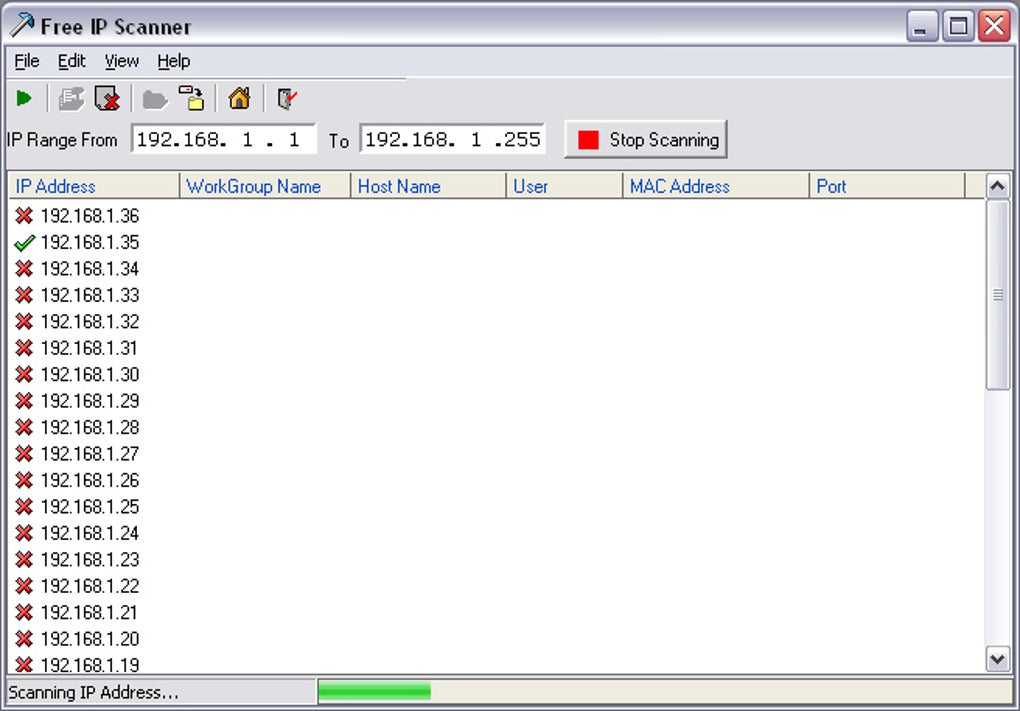Sort by User column header
This screenshot has width=1020, height=711.
coord(565,186)
